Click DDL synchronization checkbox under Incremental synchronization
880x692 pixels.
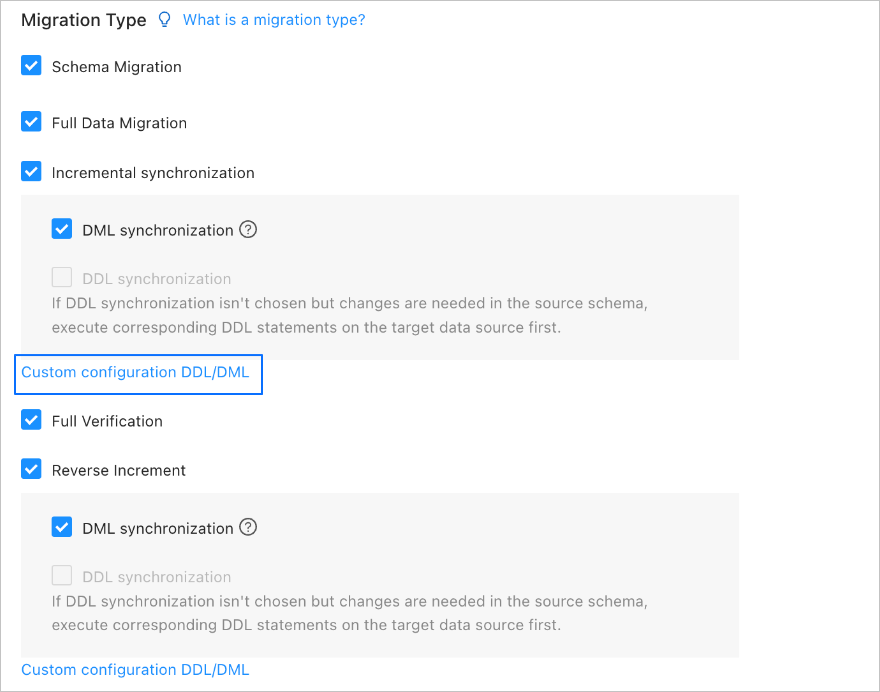62,278
